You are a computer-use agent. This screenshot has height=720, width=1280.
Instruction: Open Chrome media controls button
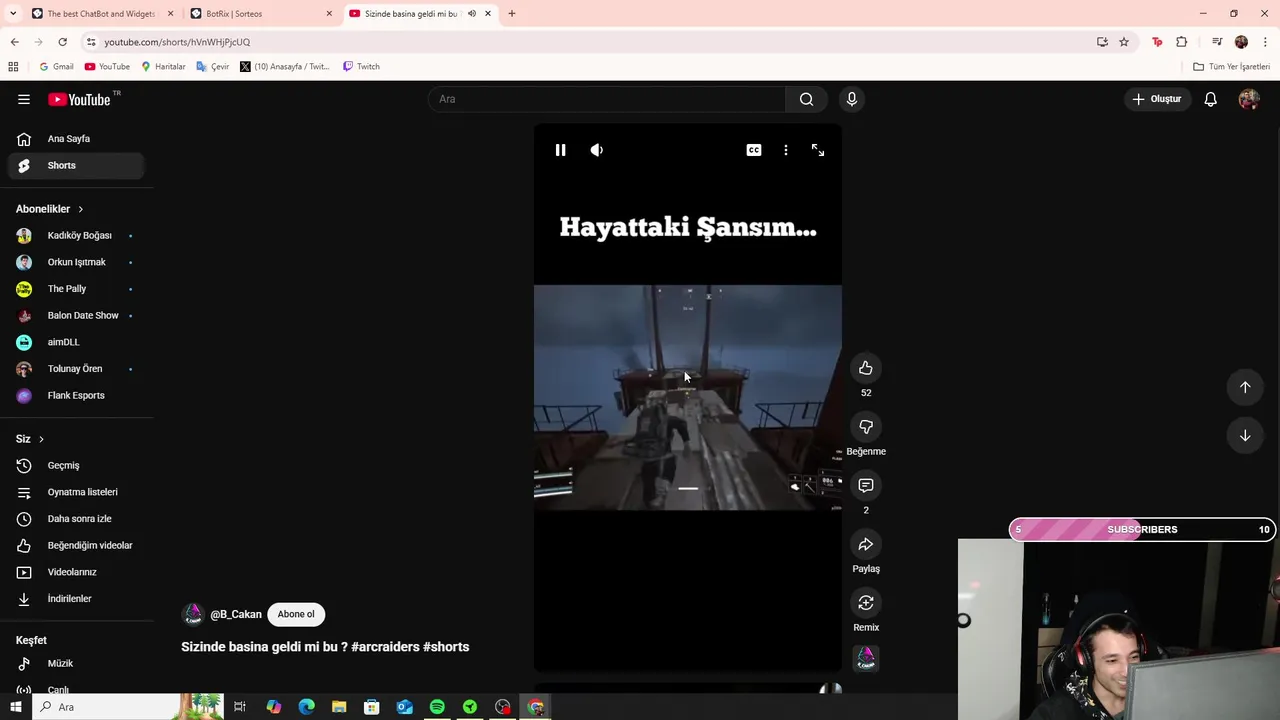[1217, 42]
